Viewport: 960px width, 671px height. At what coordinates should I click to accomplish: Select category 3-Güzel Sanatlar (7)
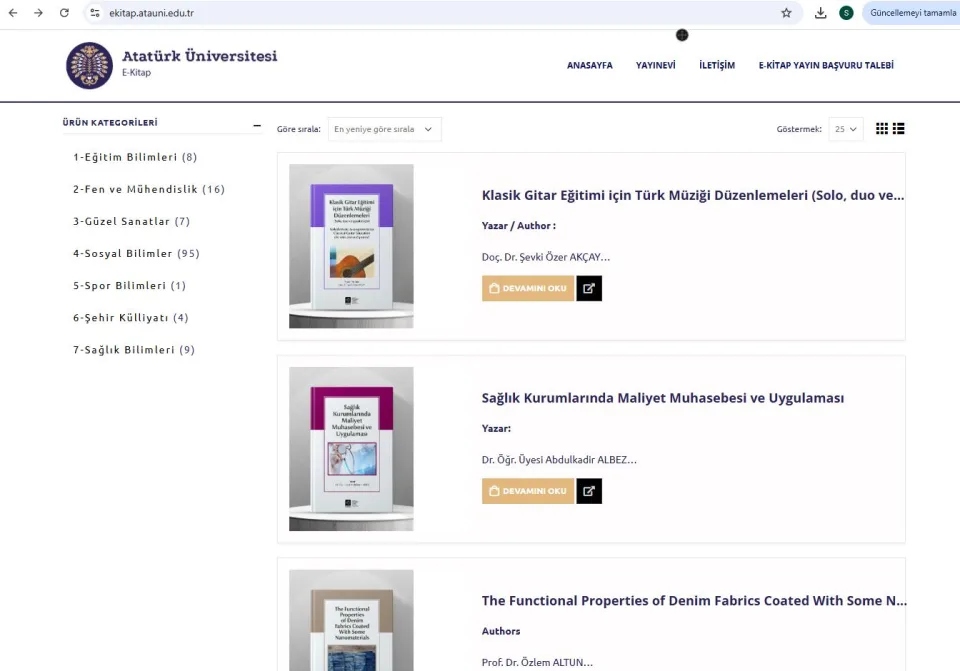click(x=132, y=222)
